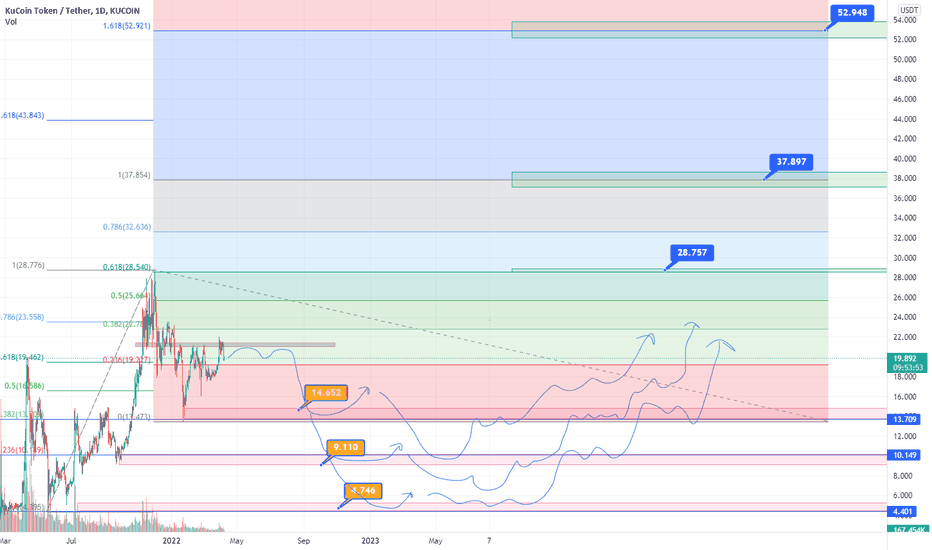Click the 26.000 price axis label
Screen dimensions: 932x550
[904, 298]
